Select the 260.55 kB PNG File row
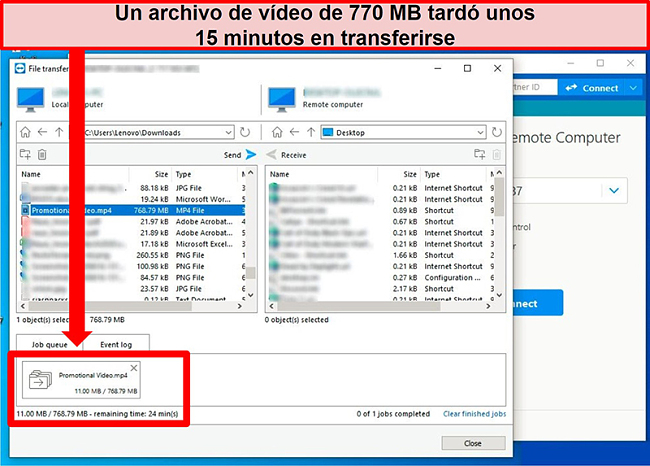The height and width of the screenshot is (466, 650). click(x=133, y=255)
